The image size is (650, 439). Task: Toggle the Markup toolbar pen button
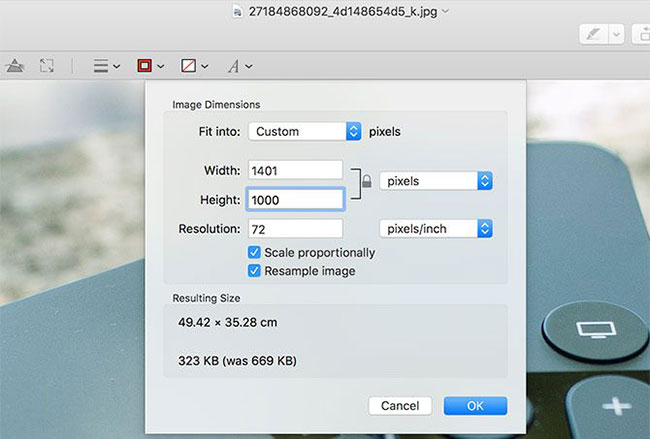[594, 34]
